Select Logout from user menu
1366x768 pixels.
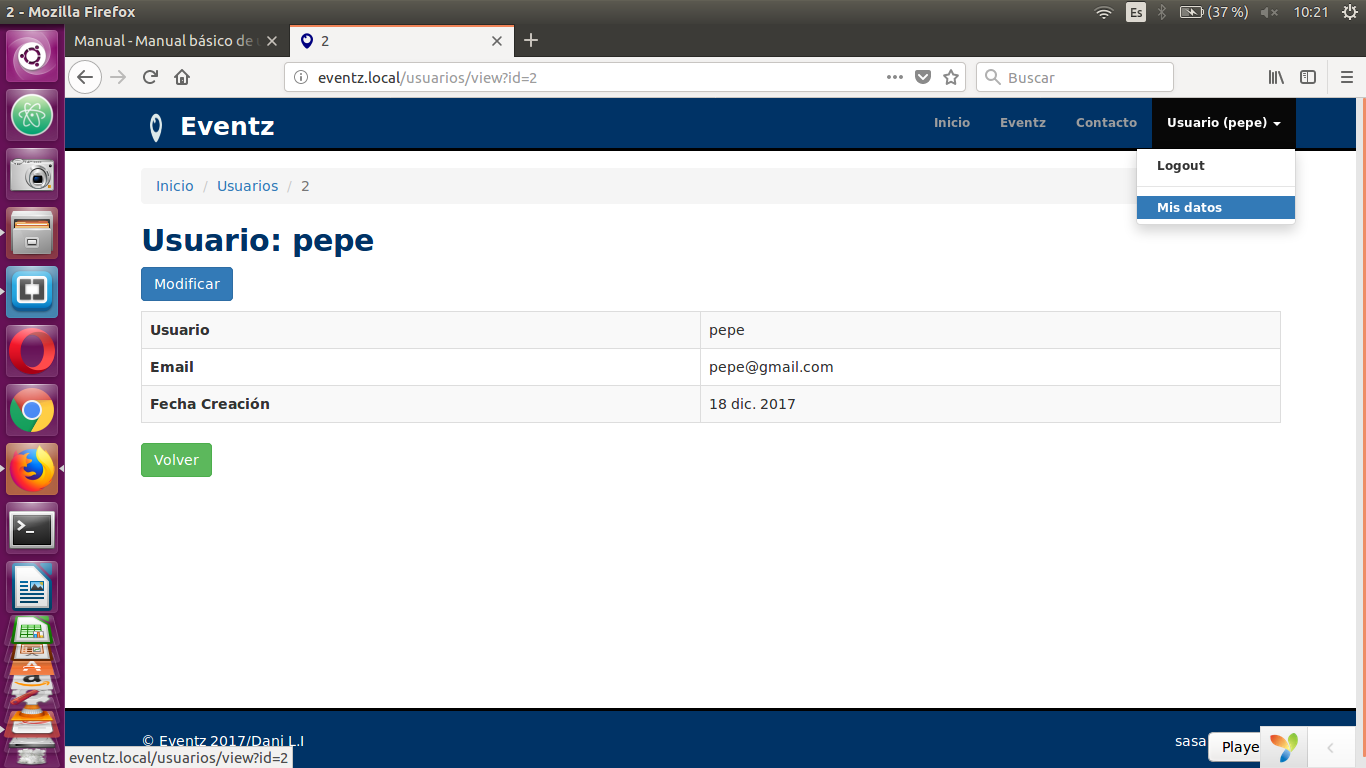click(x=1216, y=166)
